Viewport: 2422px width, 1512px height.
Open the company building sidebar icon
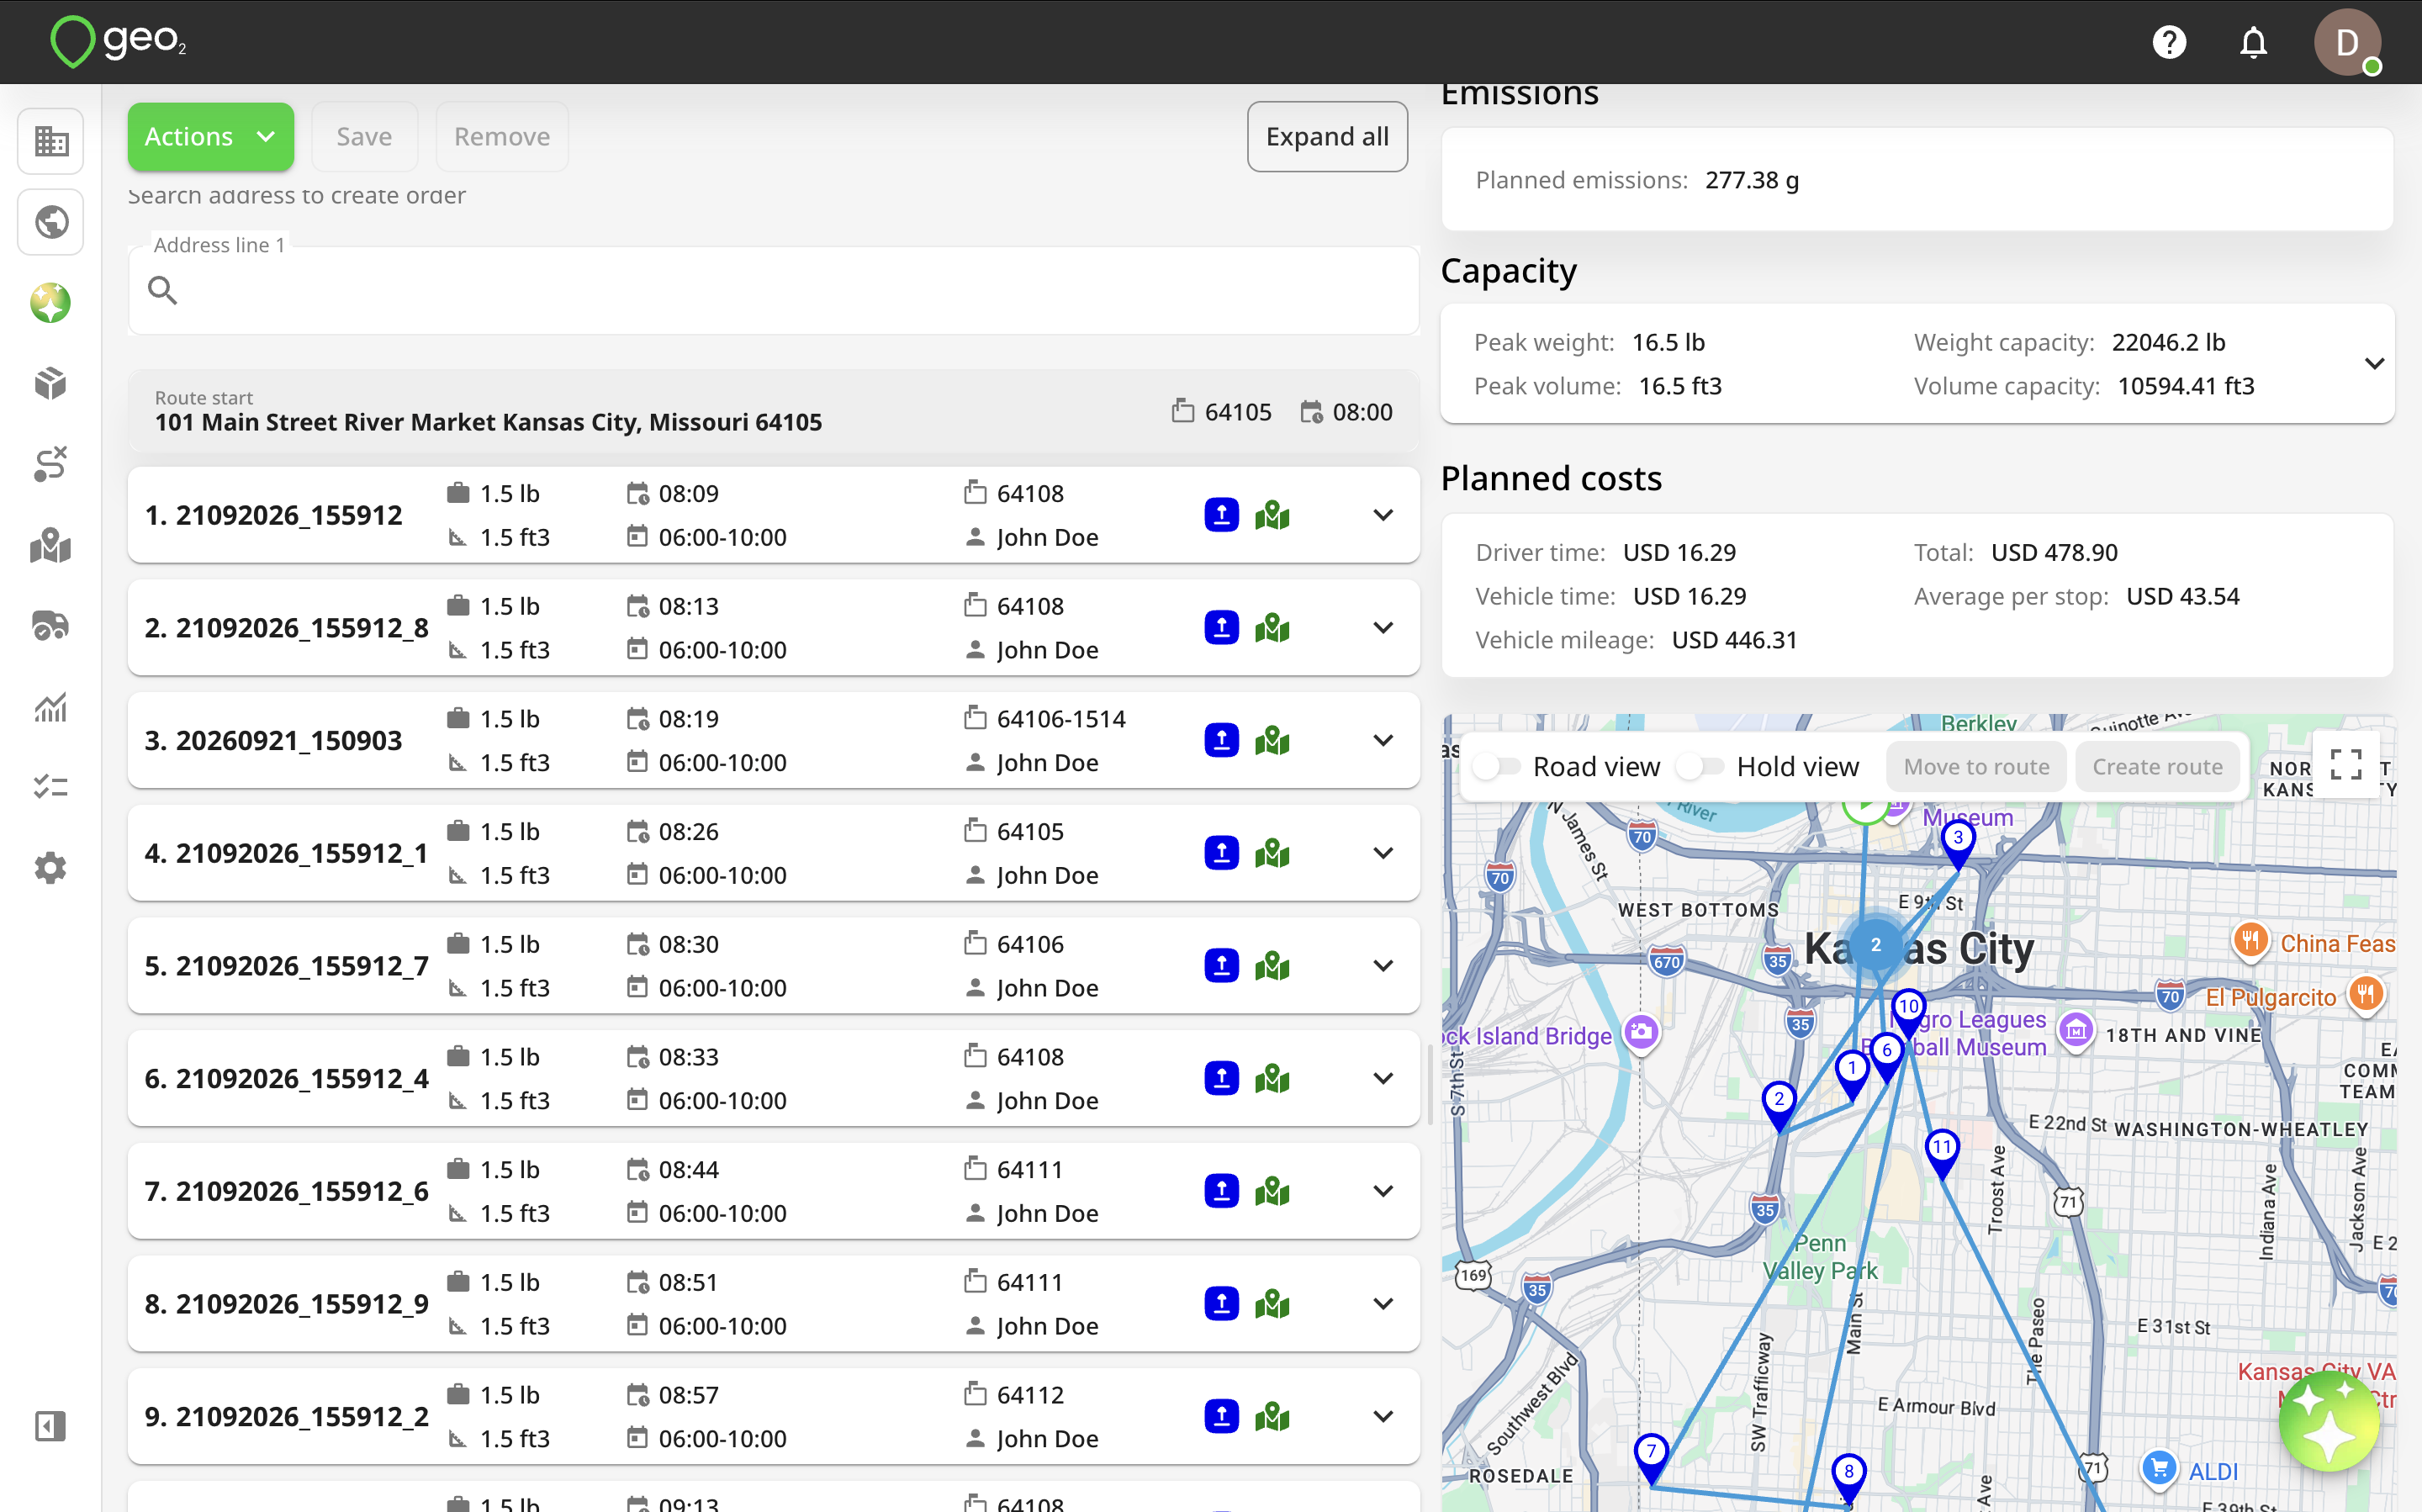[x=50, y=141]
